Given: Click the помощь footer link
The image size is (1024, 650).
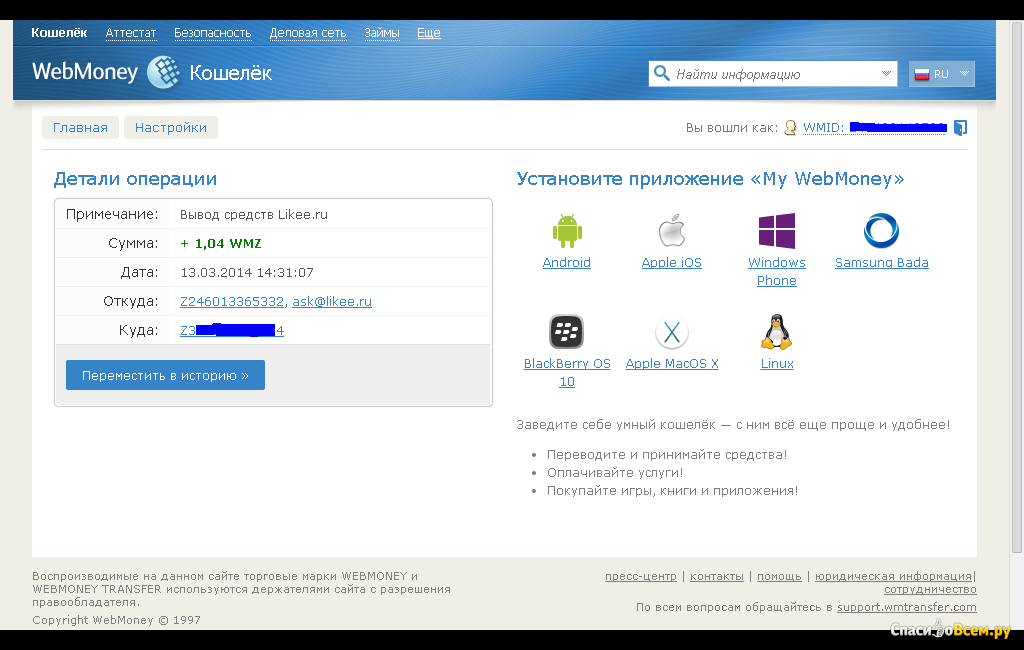Looking at the screenshot, I should (x=779, y=576).
